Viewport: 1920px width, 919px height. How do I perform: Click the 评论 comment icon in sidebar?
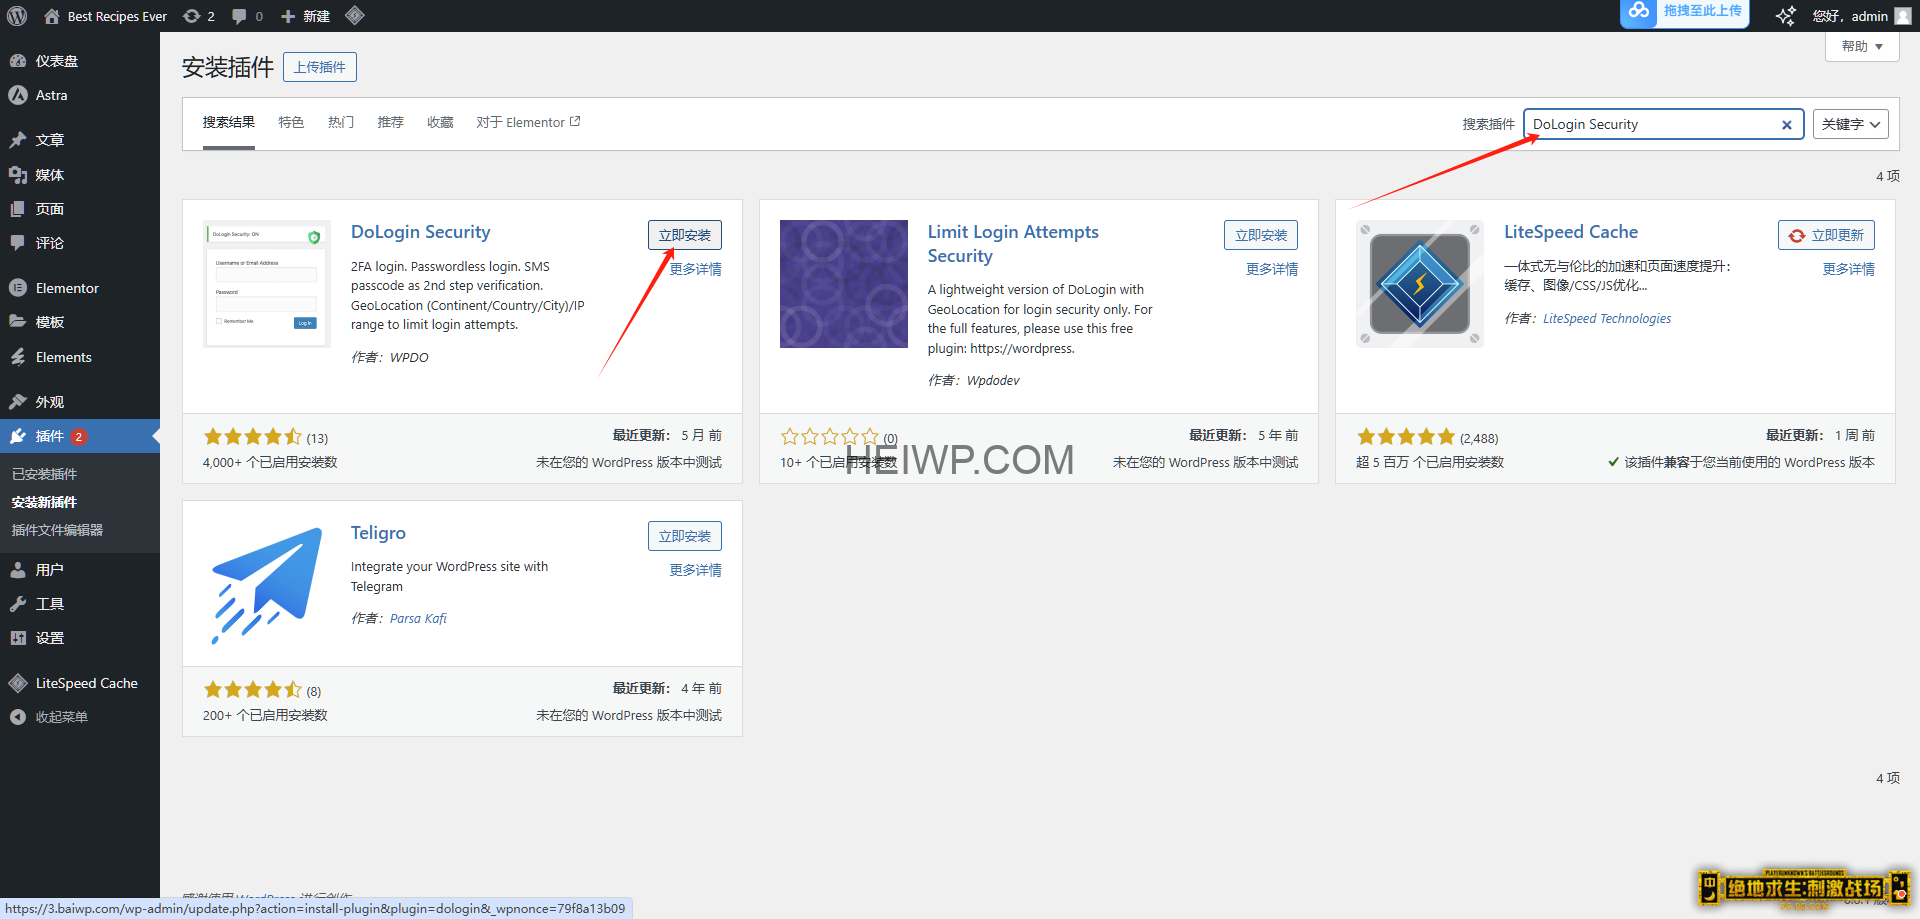(18, 243)
